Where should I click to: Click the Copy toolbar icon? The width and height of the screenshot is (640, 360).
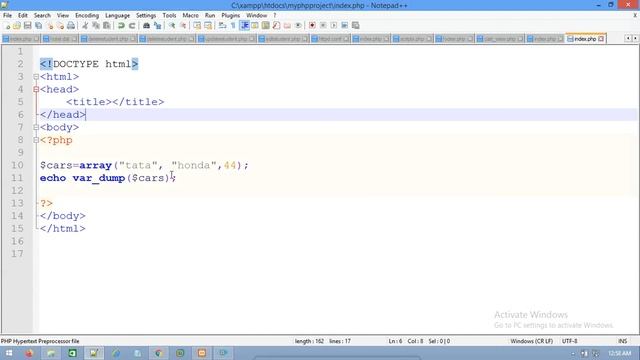point(96,26)
